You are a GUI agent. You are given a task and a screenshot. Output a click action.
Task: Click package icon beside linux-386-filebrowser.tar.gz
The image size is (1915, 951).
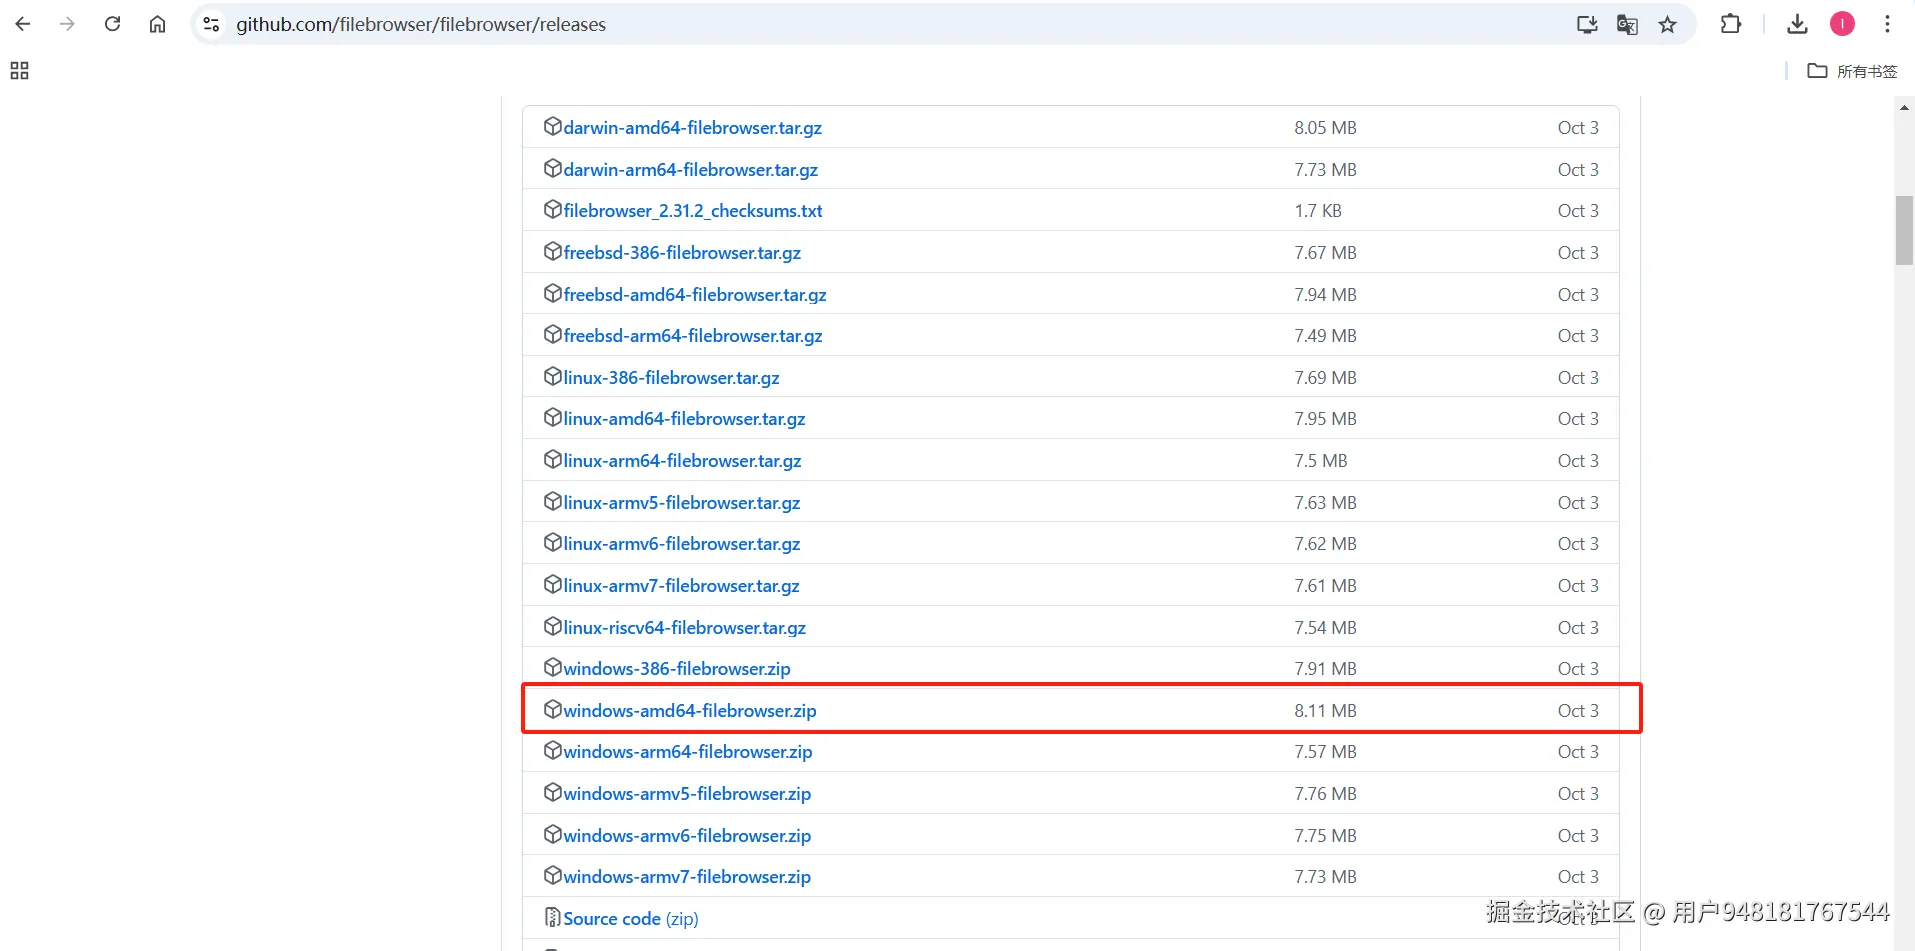(x=552, y=376)
